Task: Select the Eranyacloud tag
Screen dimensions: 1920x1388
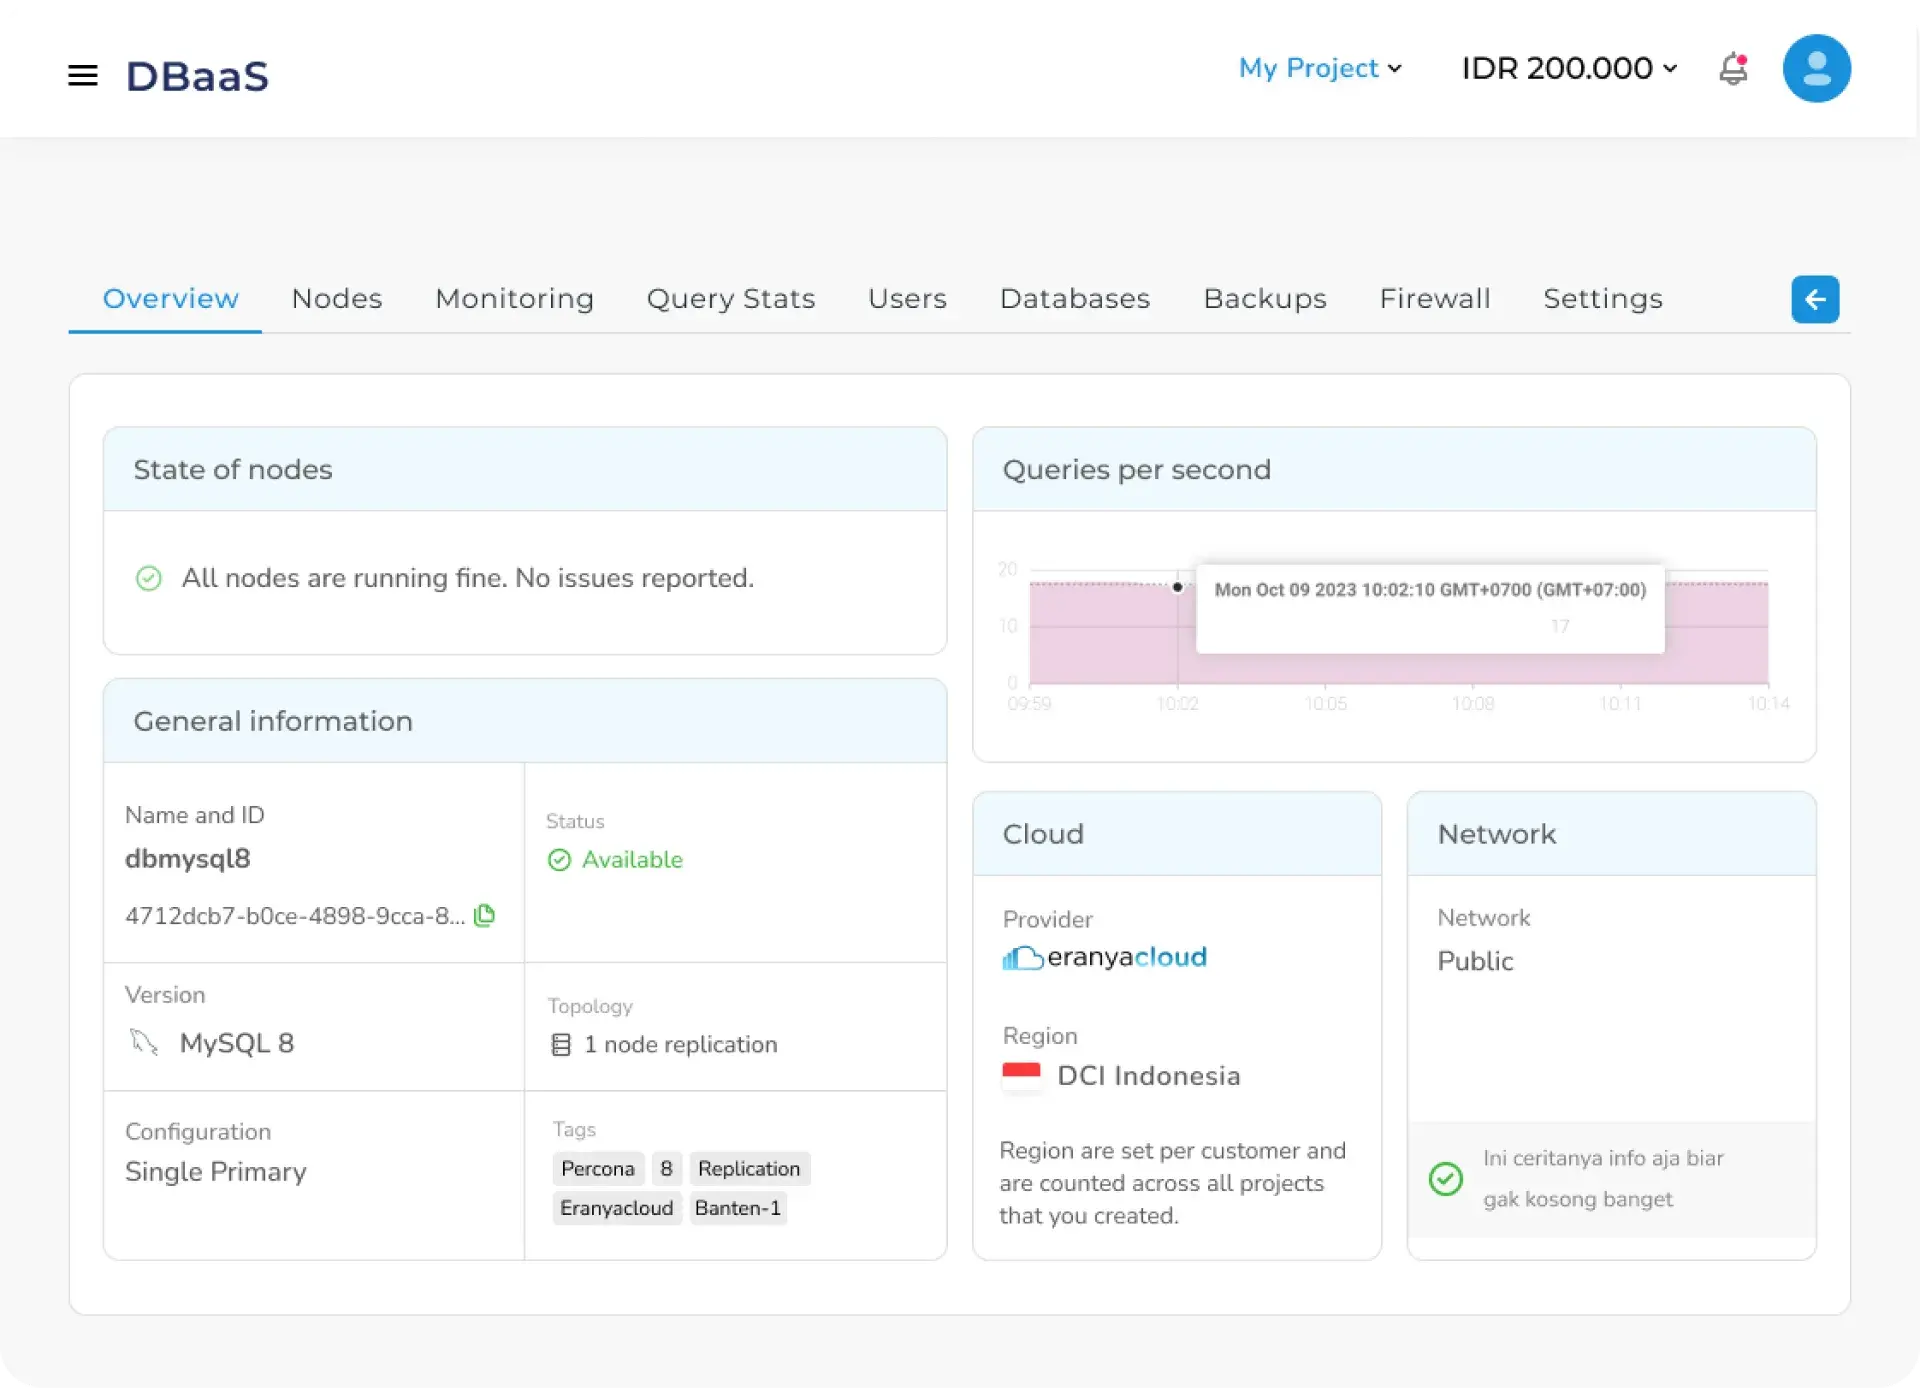Action: click(x=616, y=1208)
